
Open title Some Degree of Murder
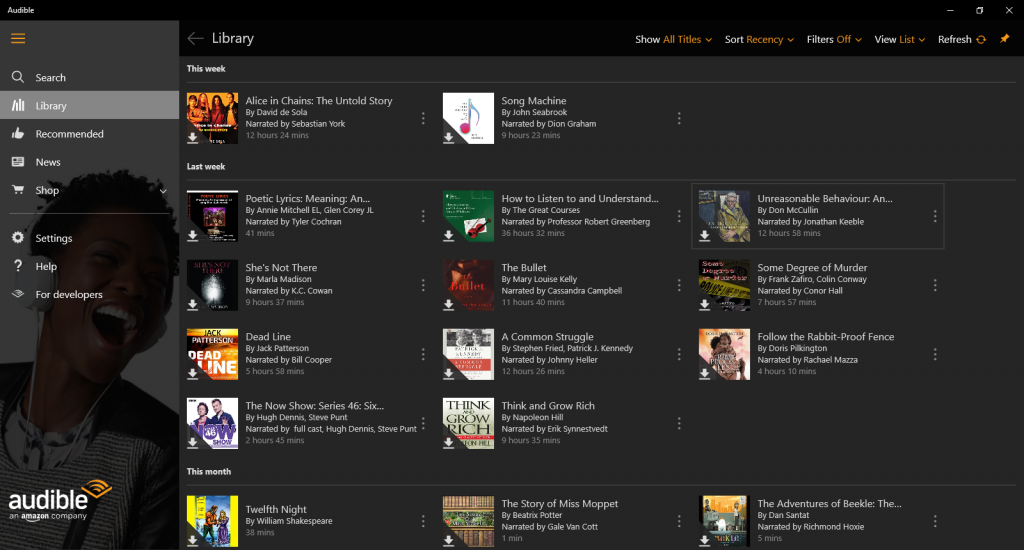click(812, 267)
